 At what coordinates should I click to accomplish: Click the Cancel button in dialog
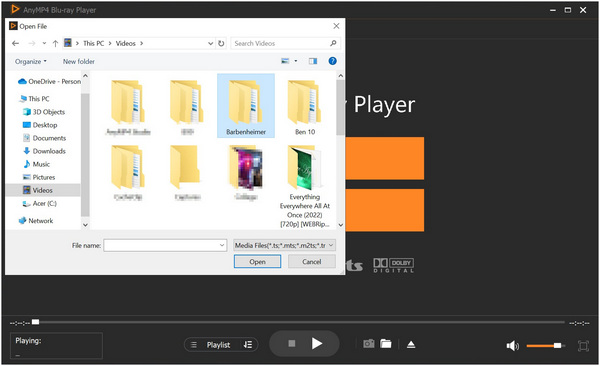[311, 261]
